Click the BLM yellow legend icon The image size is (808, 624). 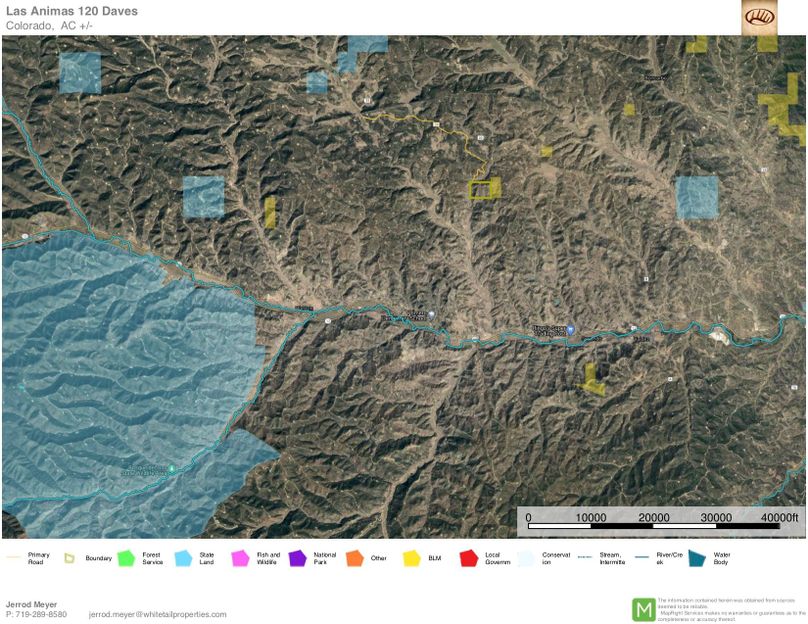point(412,558)
